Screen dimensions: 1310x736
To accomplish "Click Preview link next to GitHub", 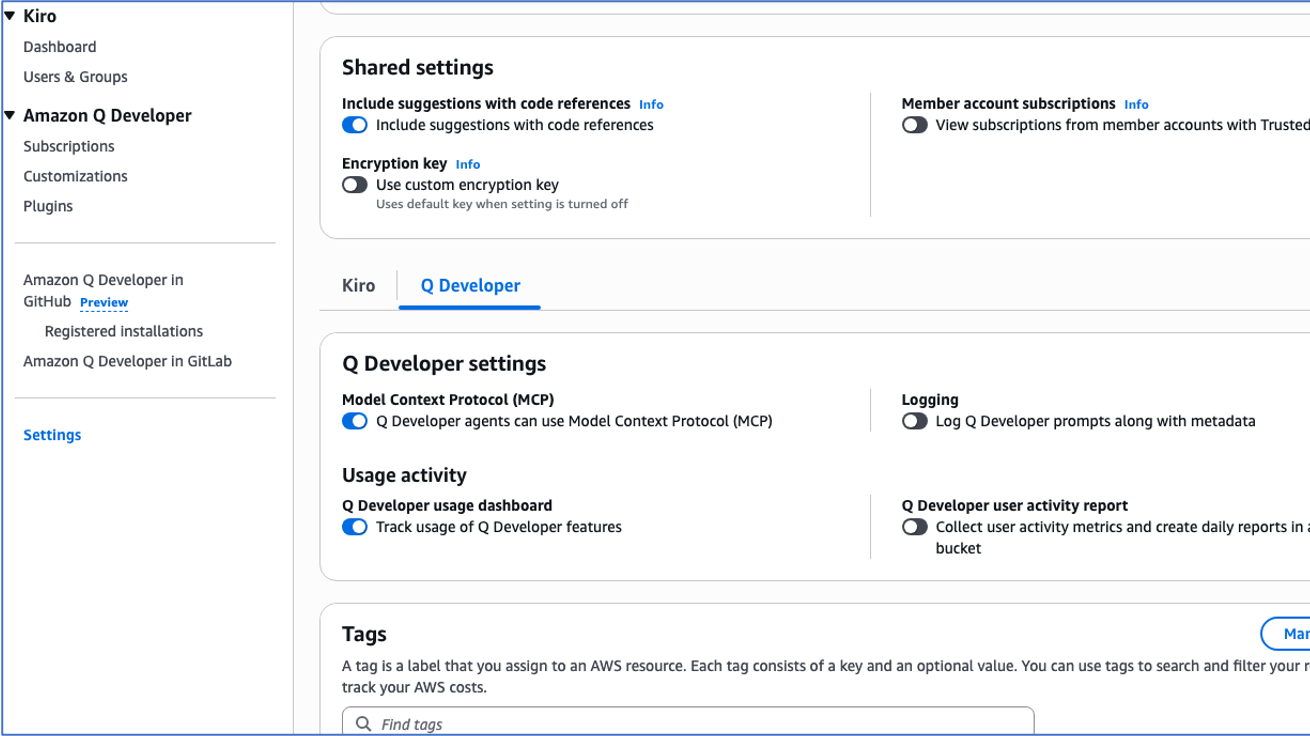I will 104,302.
